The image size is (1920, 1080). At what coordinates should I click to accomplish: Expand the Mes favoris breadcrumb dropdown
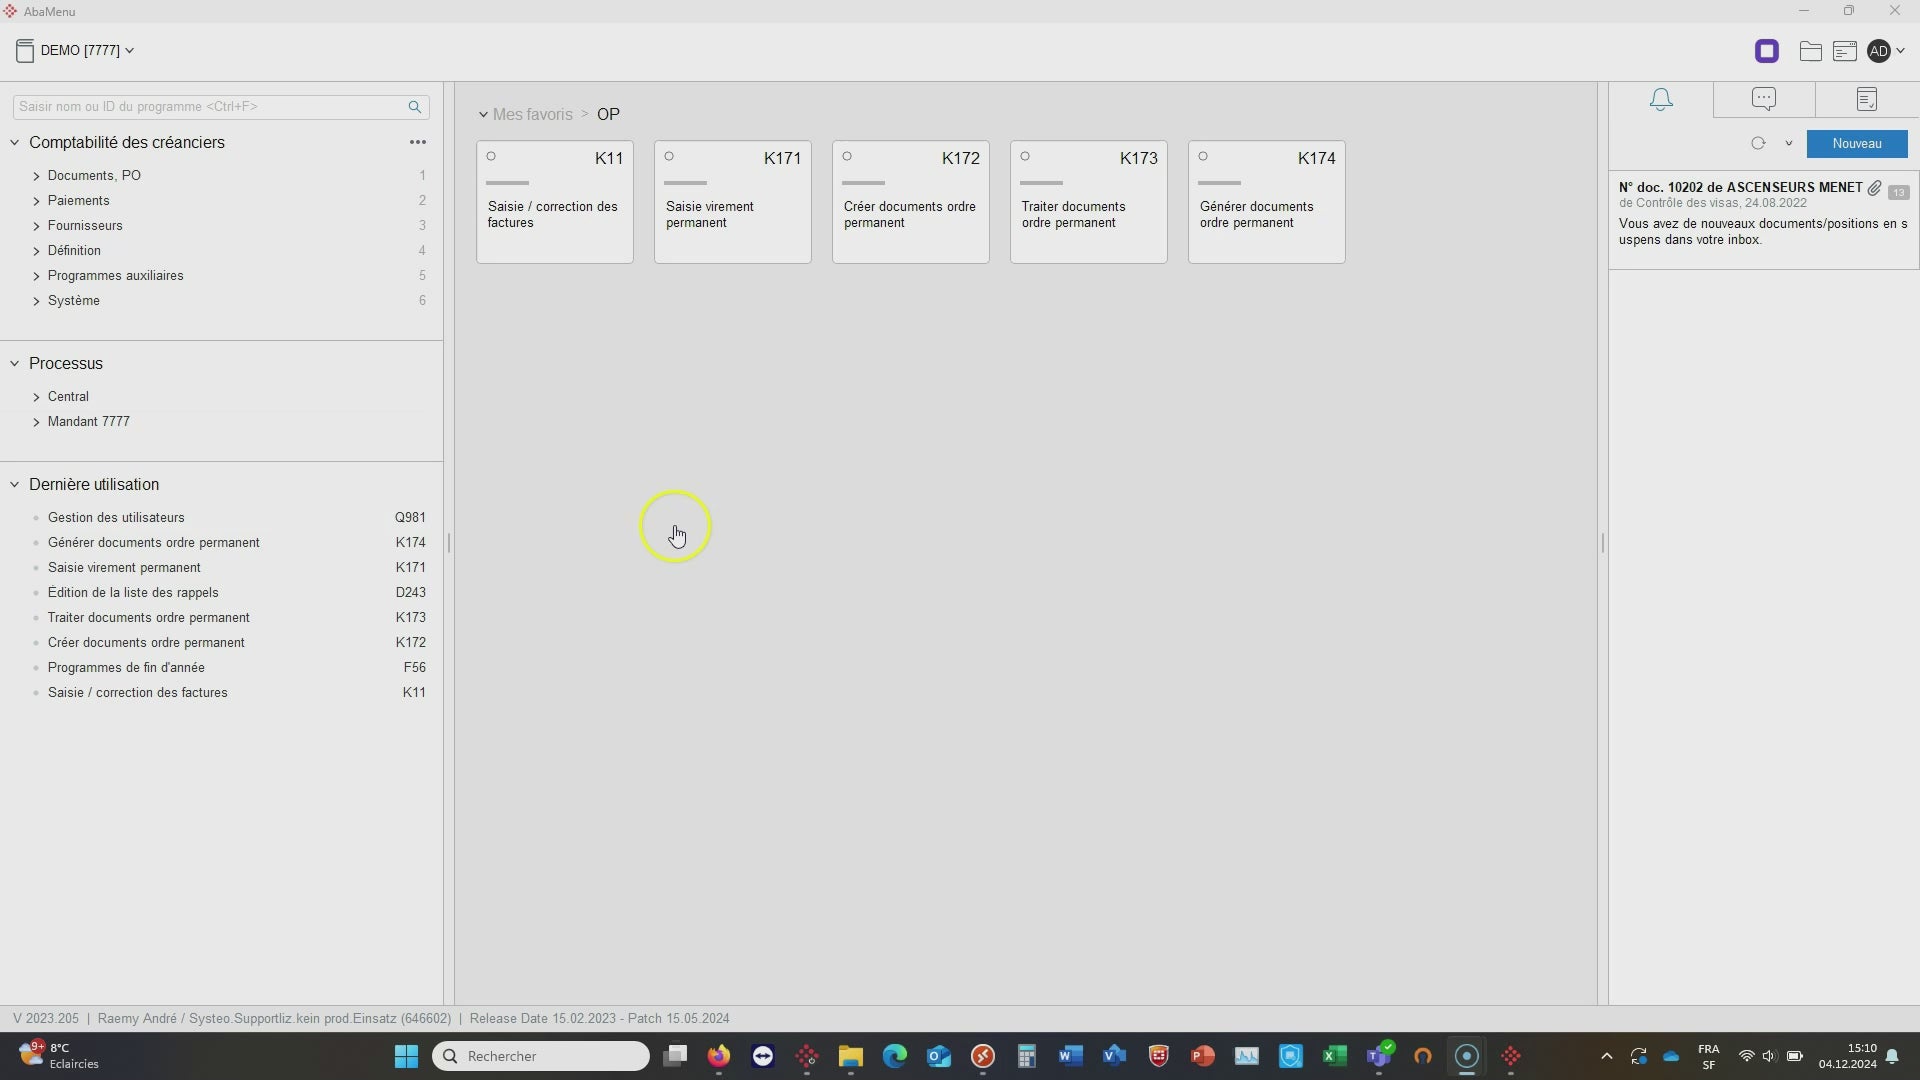483,115
